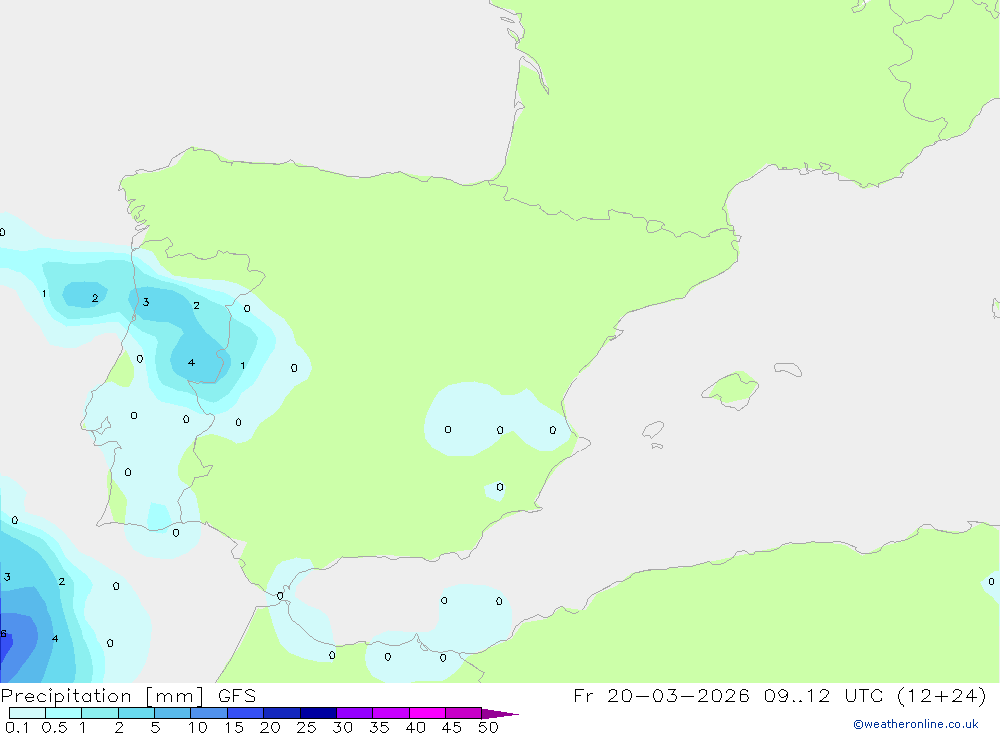This screenshot has height=733, width=1000.
Task: Click the date '20-03-2026' in the footer
Action: pos(678,695)
